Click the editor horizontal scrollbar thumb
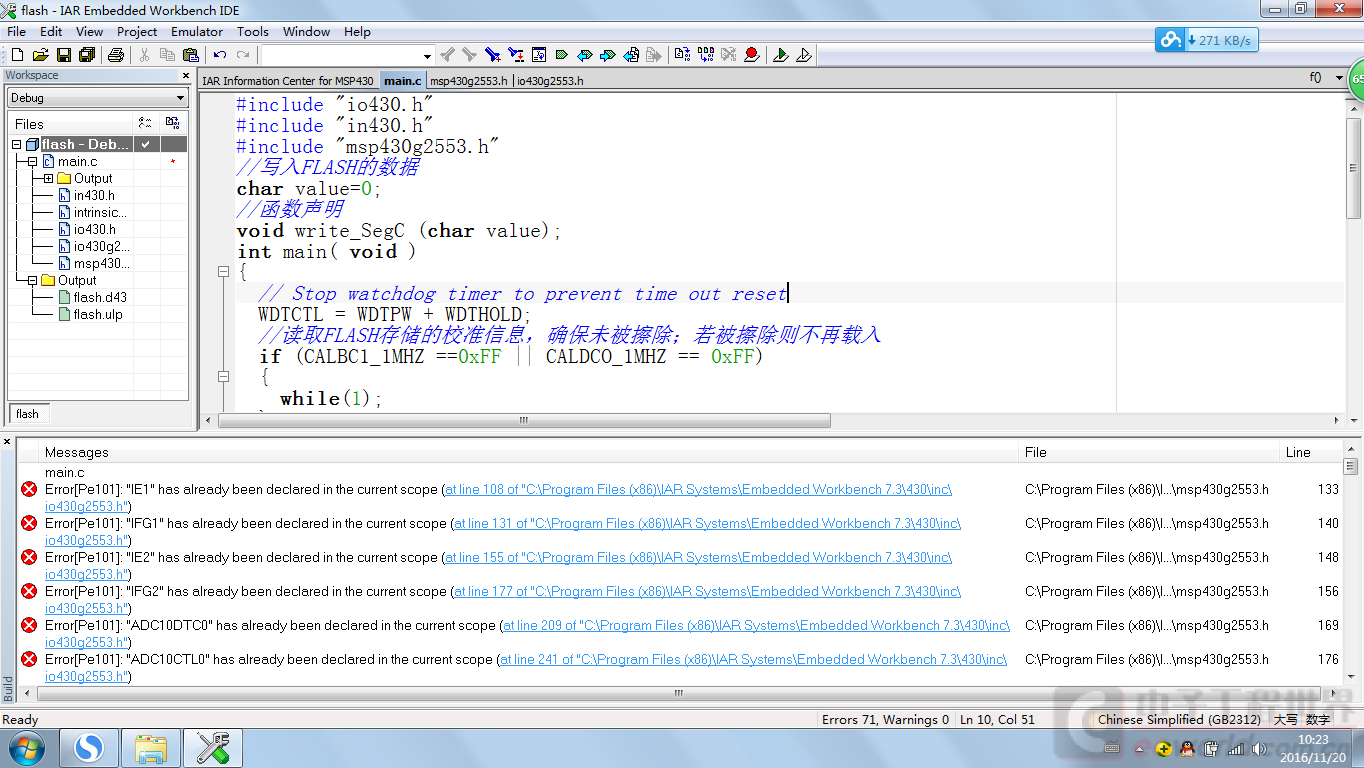The image size is (1364, 768). tap(525, 421)
